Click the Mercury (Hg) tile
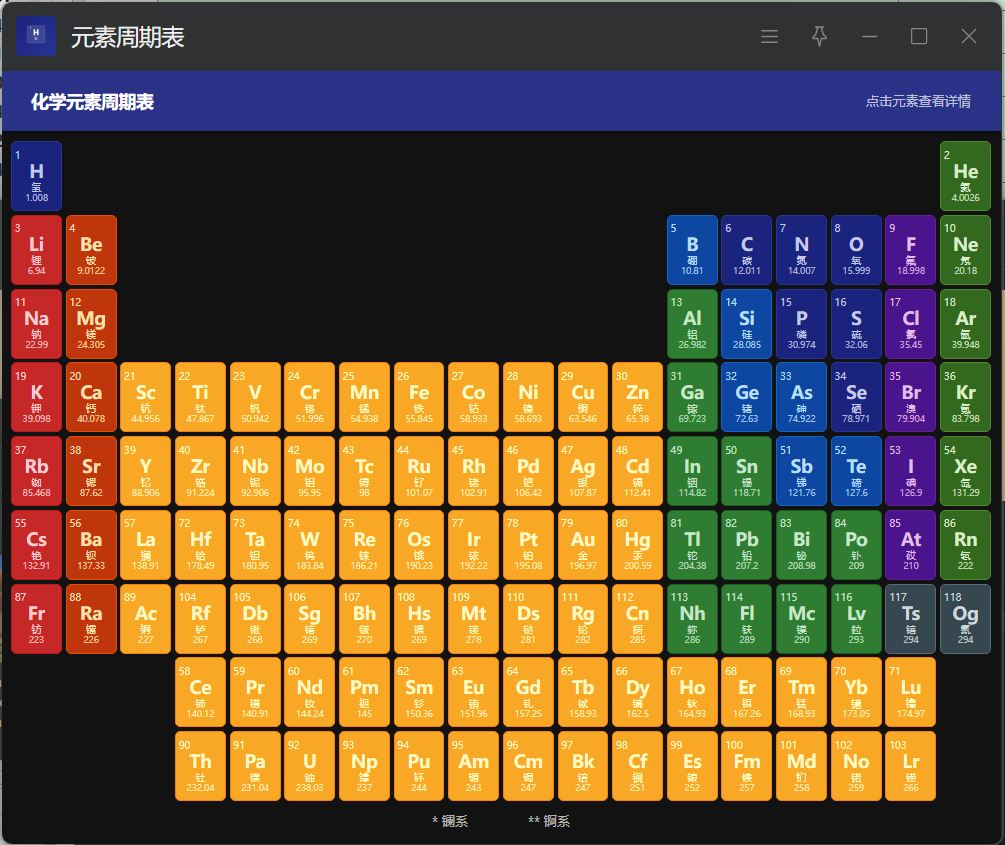This screenshot has width=1005, height=845. click(637, 545)
